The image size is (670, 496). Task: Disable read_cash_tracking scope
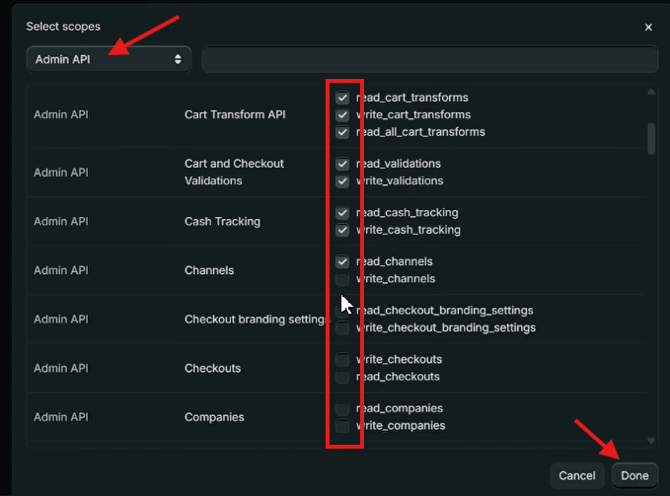tap(343, 213)
